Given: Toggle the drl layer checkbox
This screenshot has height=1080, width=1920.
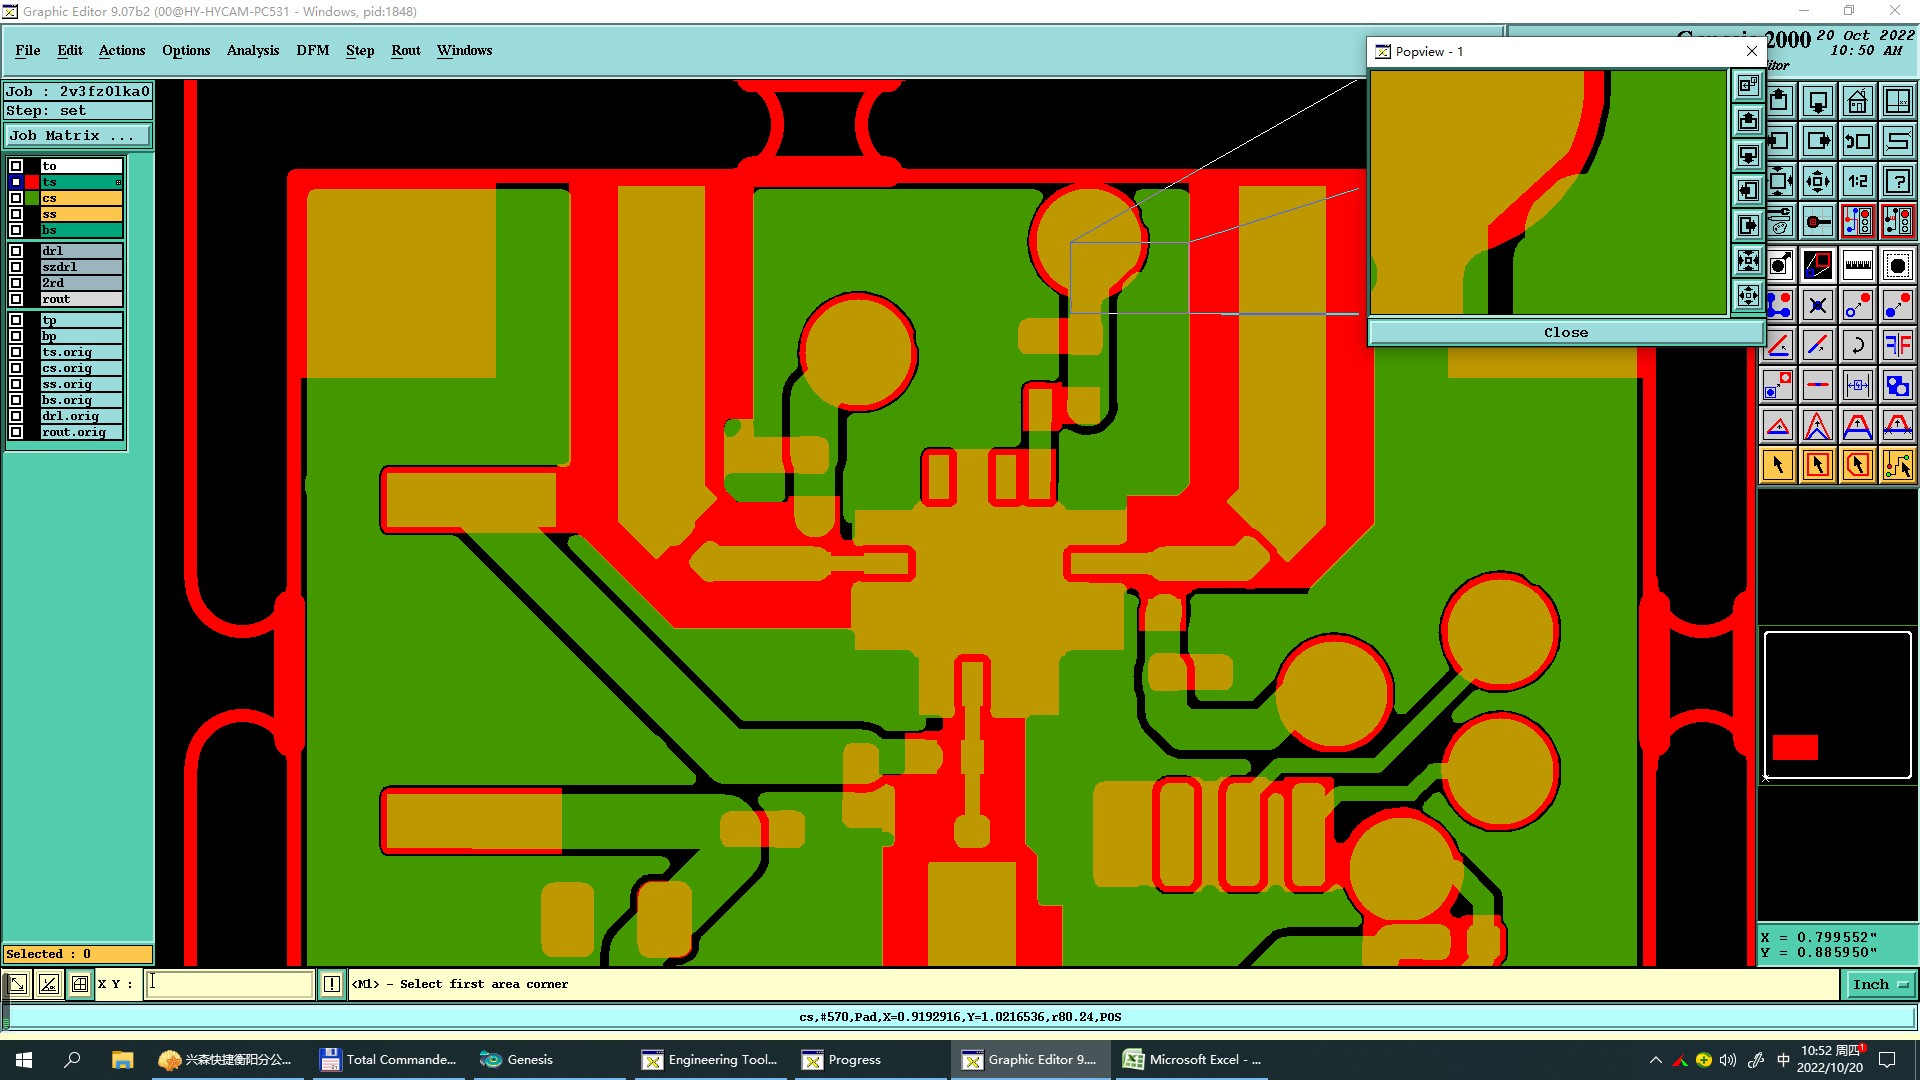Looking at the screenshot, I should [x=16, y=251].
